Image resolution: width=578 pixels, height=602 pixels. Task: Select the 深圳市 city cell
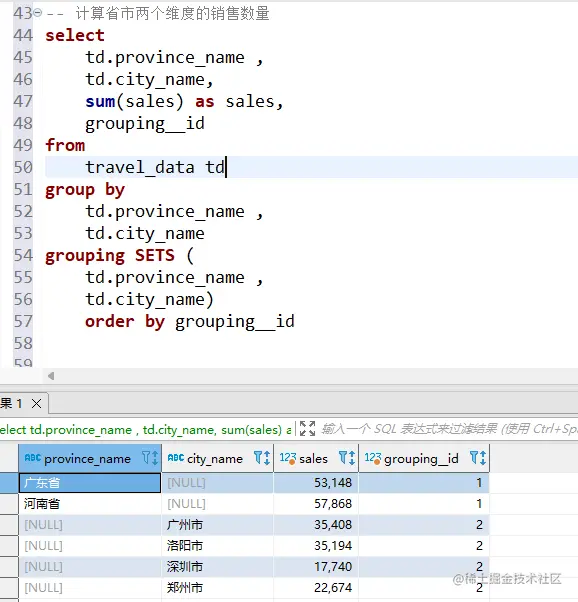[x=217, y=567]
